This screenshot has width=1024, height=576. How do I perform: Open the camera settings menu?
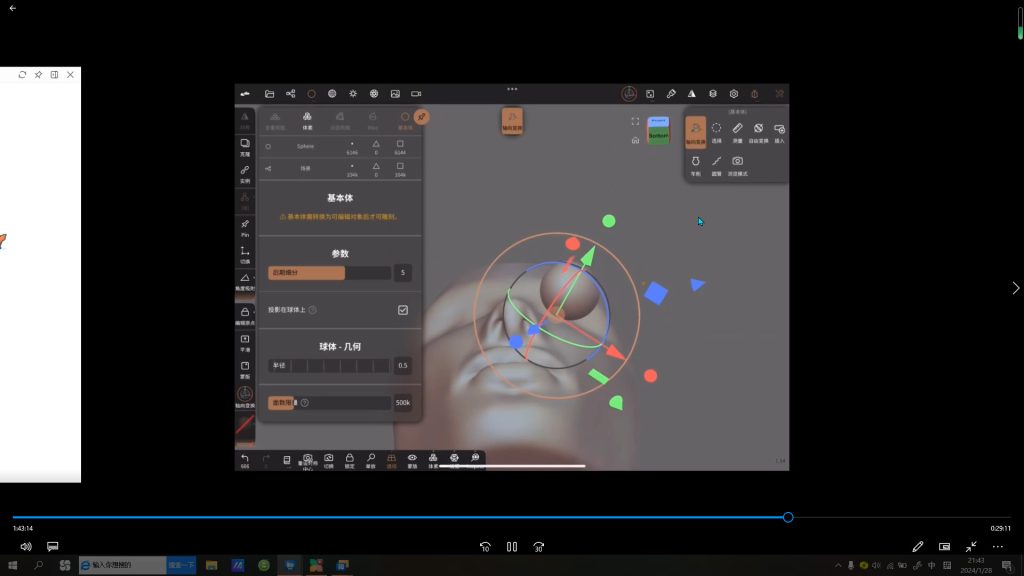(x=416, y=94)
